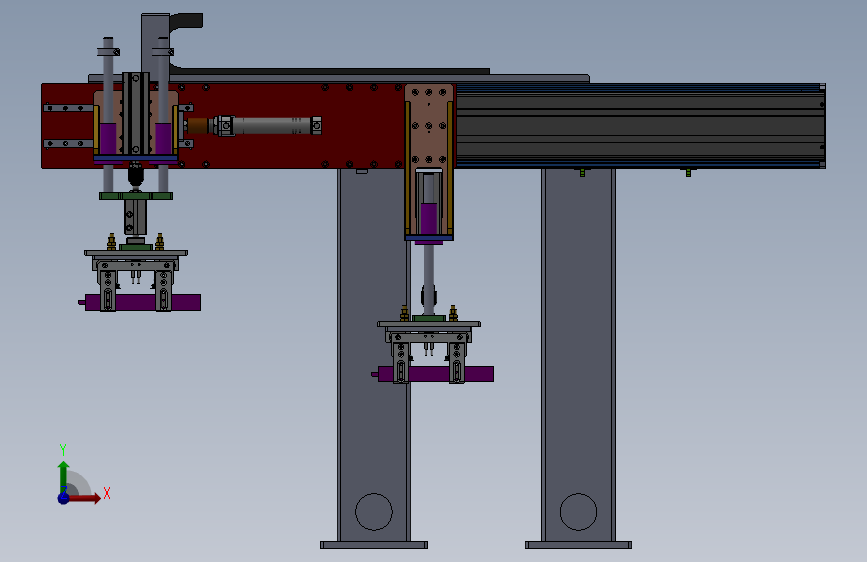Select the purple workpiece held by the left gripper
The image size is (867, 562).
pos(141,303)
